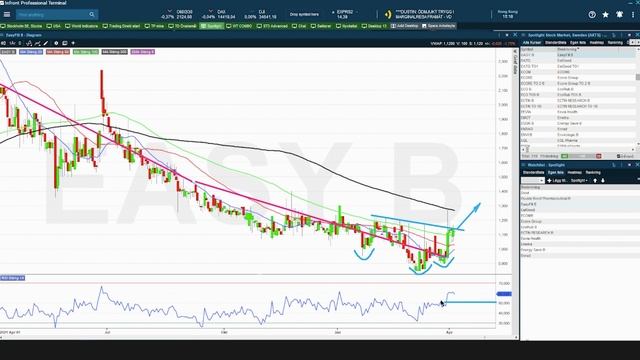
Task: Select the EQL Pharma market row
Action: click(578, 140)
